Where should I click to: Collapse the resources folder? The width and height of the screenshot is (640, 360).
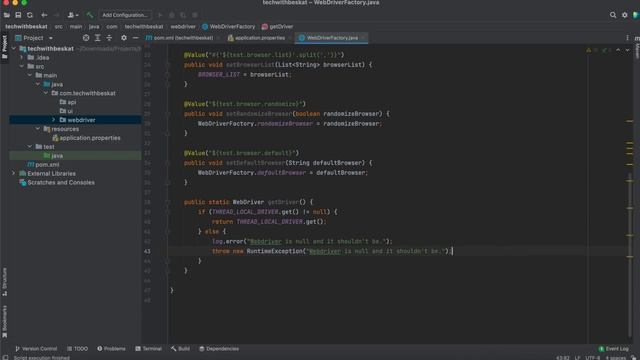click(x=38, y=129)
